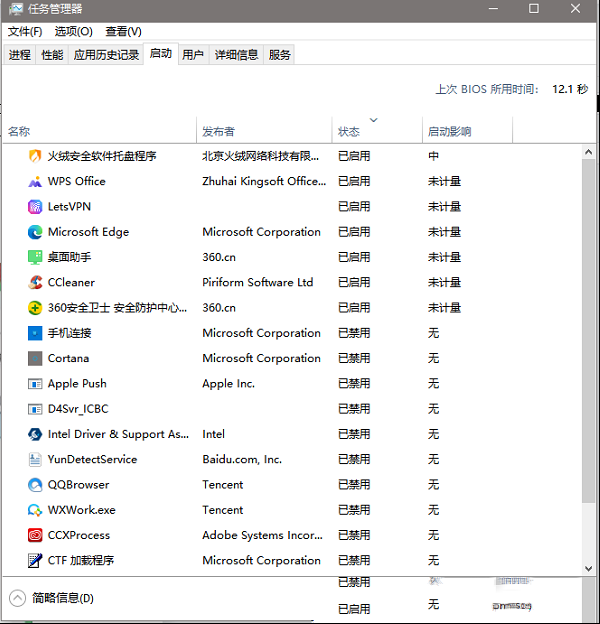Select the CCXProcess row name
This screenshot has height=624, width=600.
(79, 535)
